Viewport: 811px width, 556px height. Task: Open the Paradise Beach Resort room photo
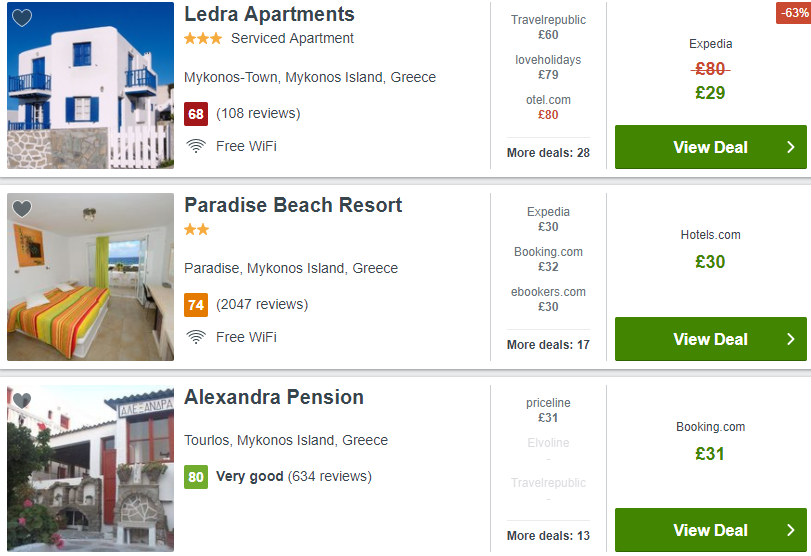pyautogui.click(x=91, y=277)
